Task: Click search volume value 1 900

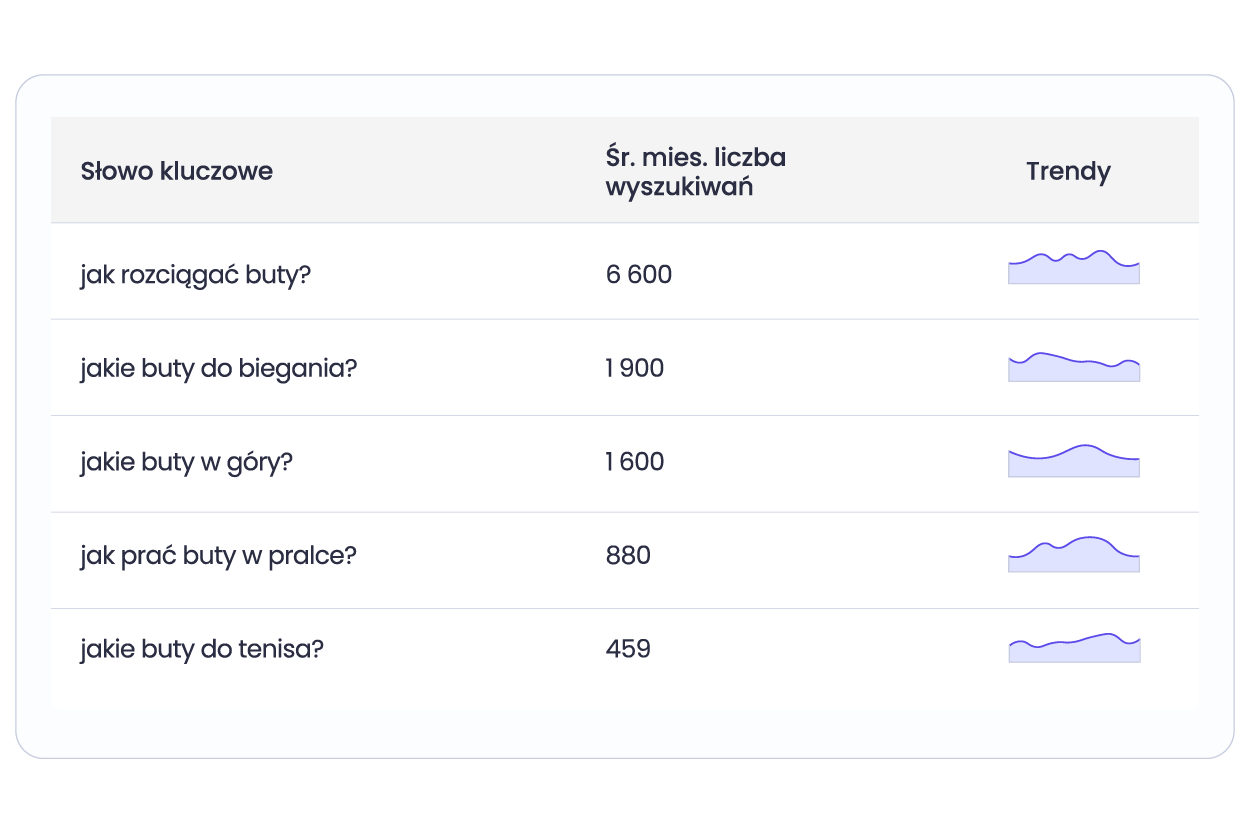Action: [x=634, y=368]
